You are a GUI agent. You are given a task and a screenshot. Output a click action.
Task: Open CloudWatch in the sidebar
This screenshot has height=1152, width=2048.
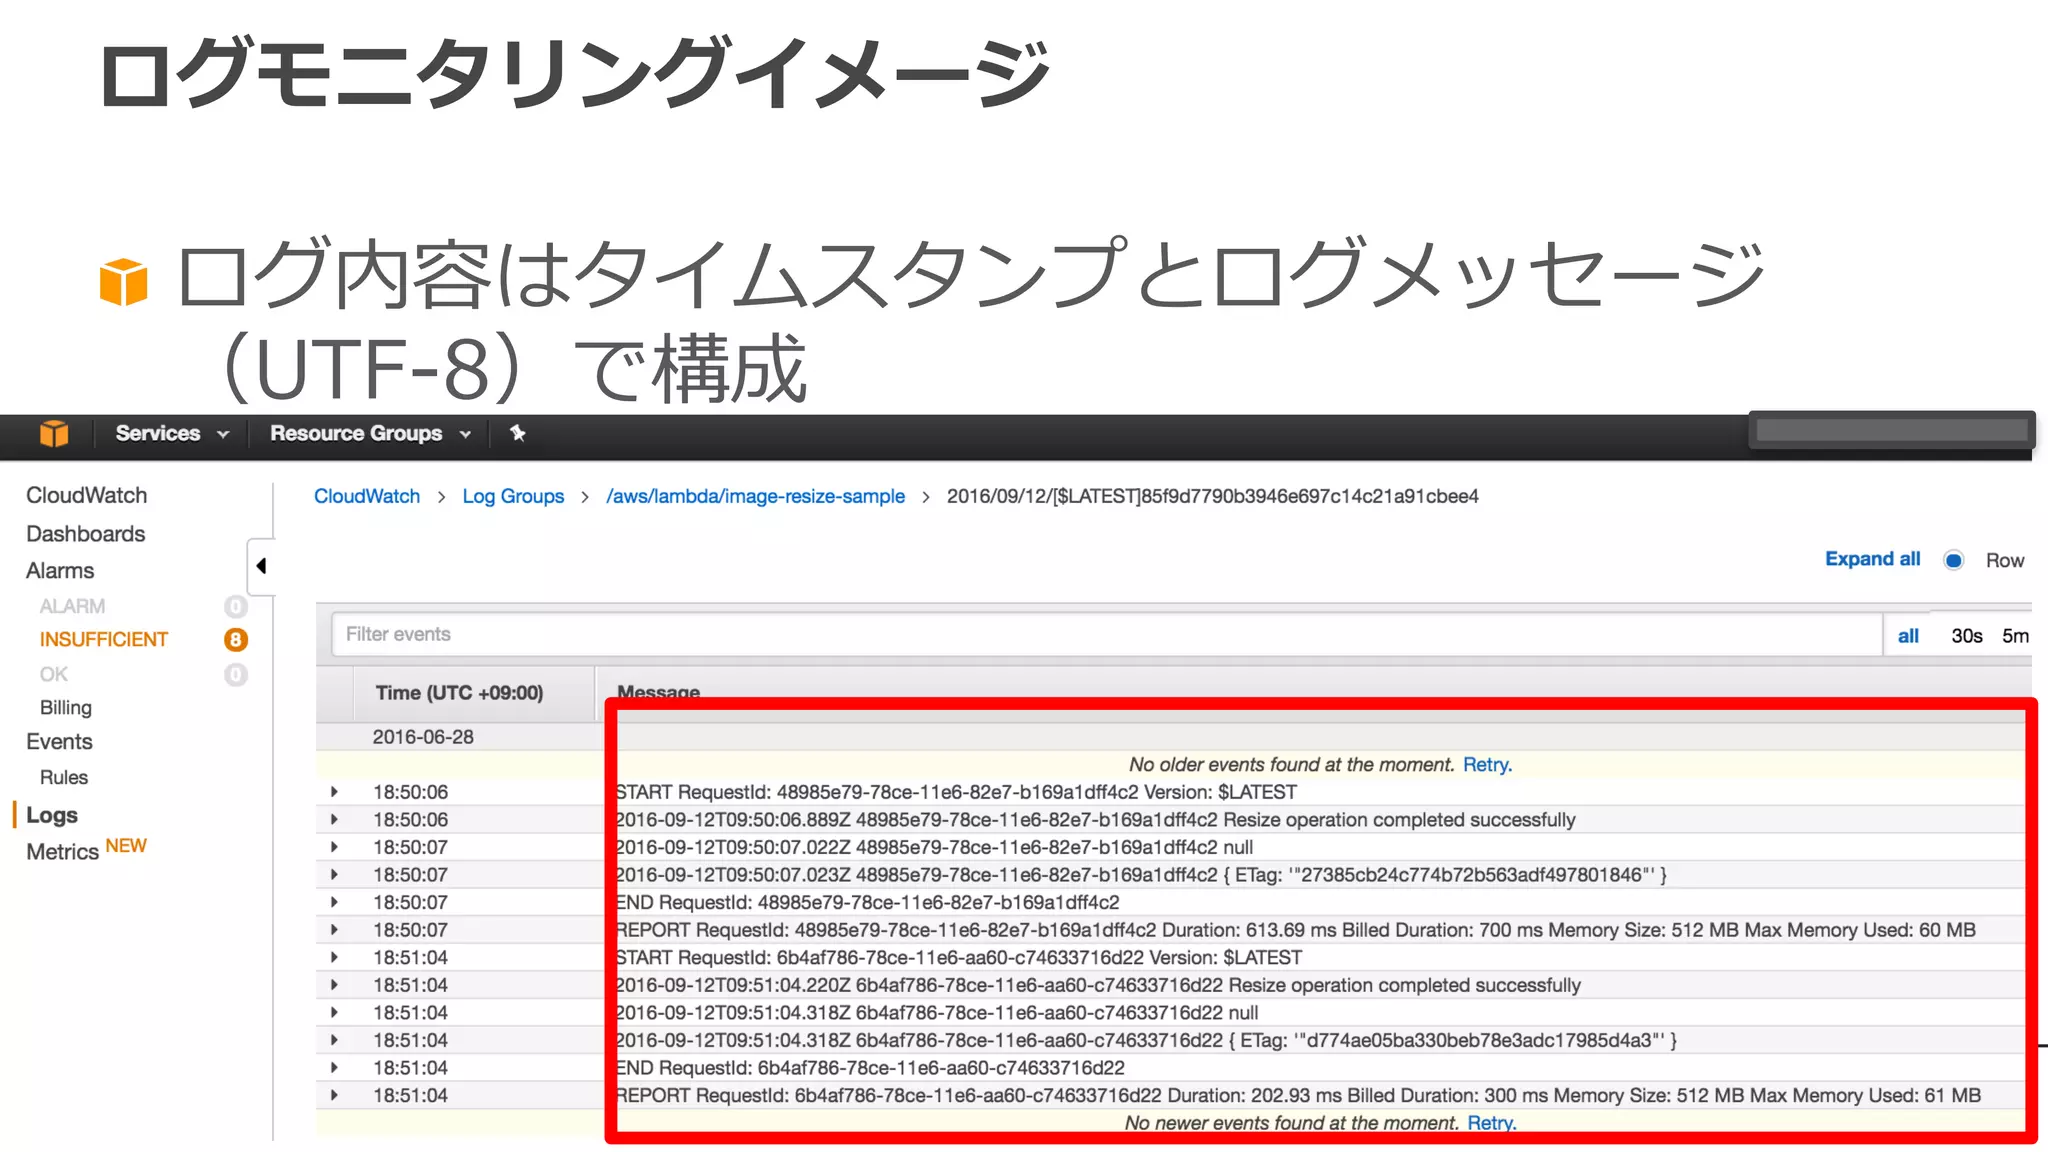(x=86, y=495)
